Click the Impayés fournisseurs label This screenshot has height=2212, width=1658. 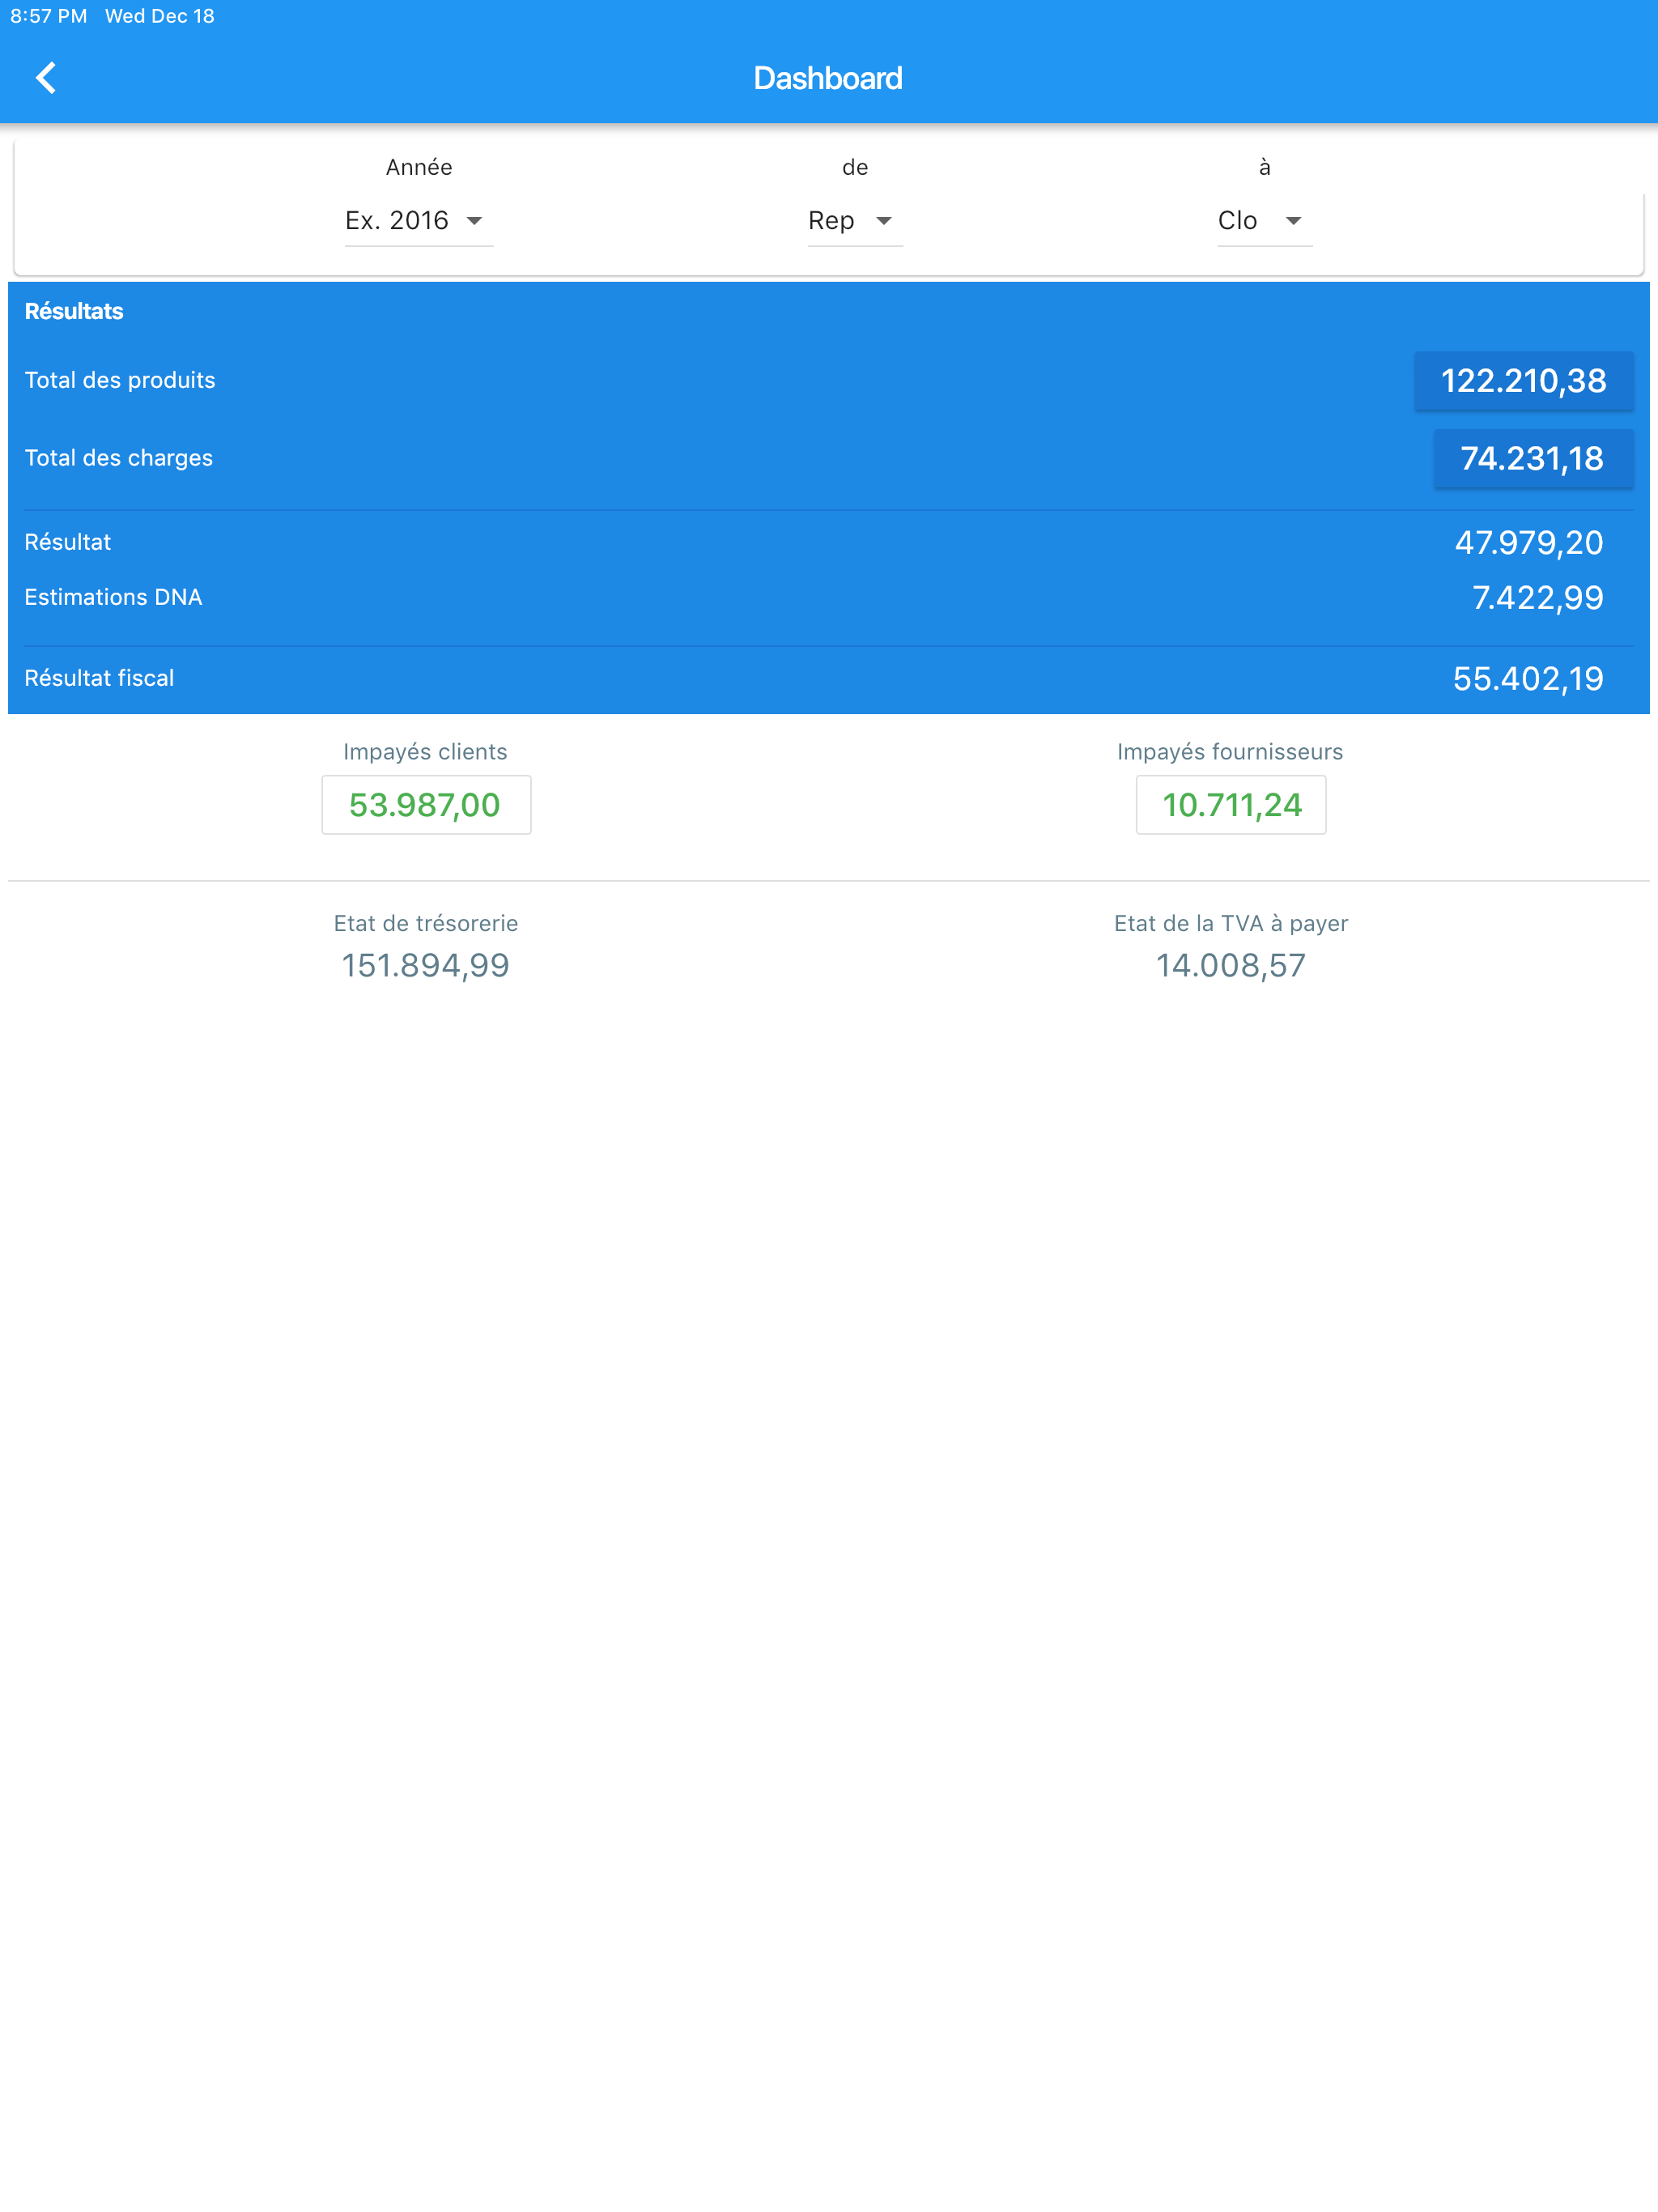point(1230,752)
